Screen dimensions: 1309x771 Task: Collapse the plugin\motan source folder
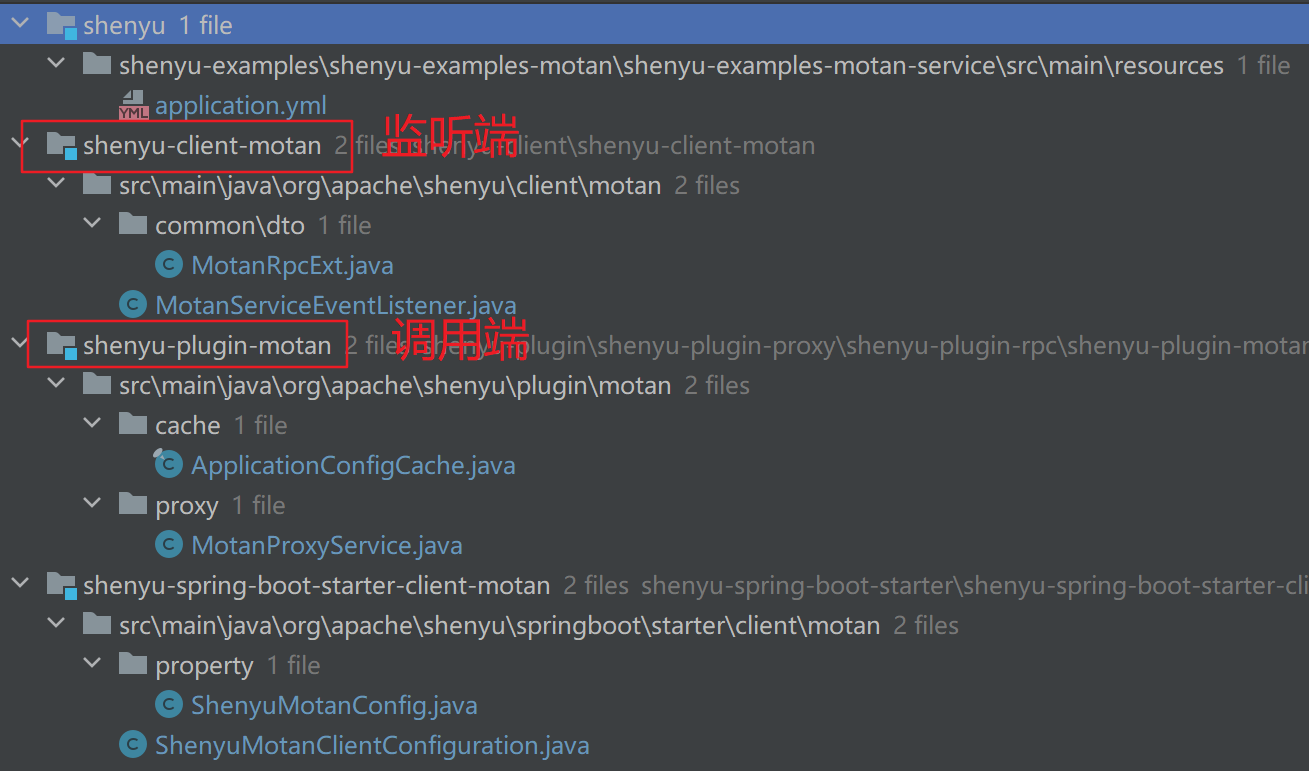coord(56,385)
